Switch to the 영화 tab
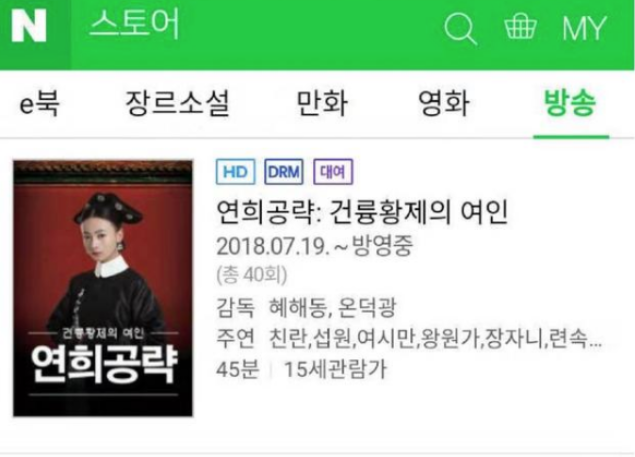 pos(444,103)
